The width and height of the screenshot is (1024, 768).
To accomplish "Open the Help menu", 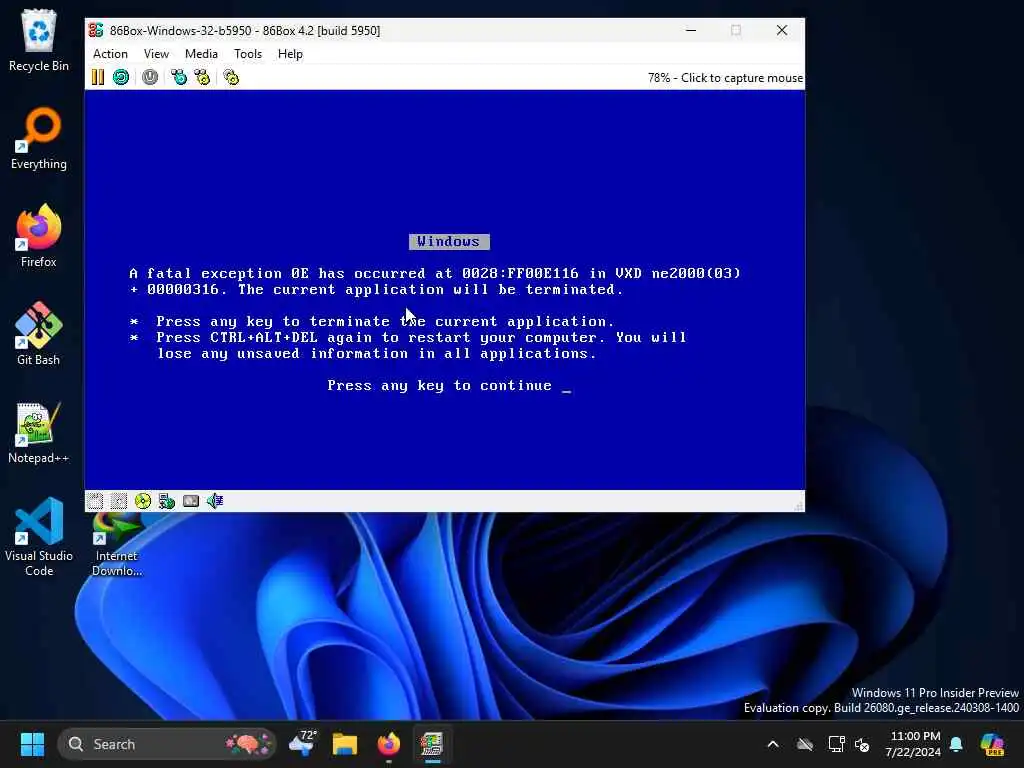I will (x=290, y=54).
